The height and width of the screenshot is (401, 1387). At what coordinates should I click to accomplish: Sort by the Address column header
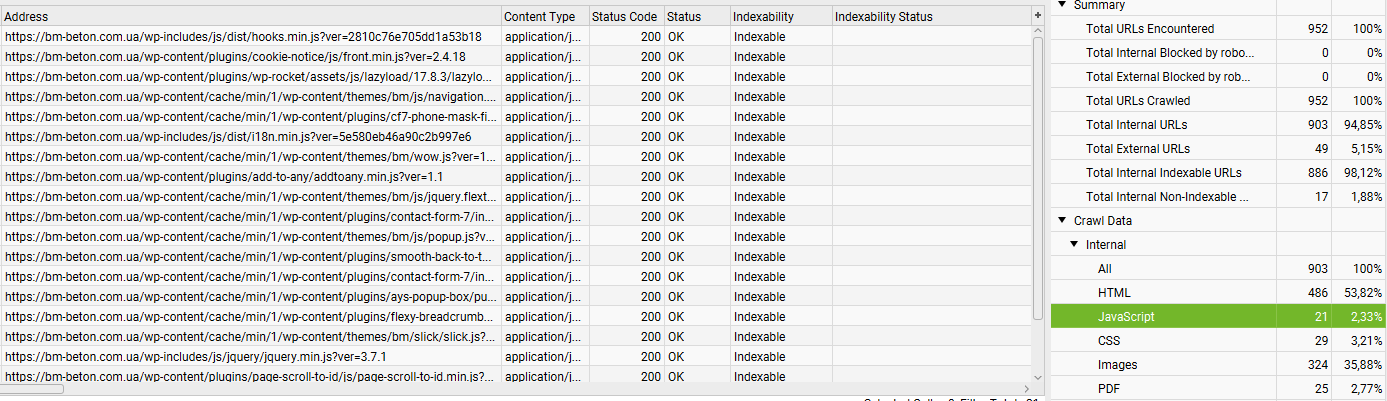point(250,16)
